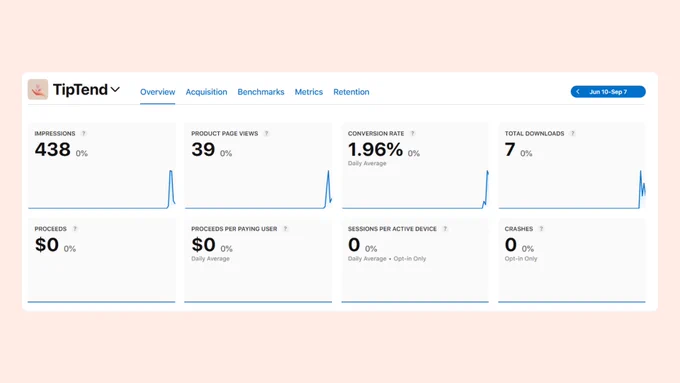Switch to the Overview tab
The image size is (680, 383).
(157, 92)
